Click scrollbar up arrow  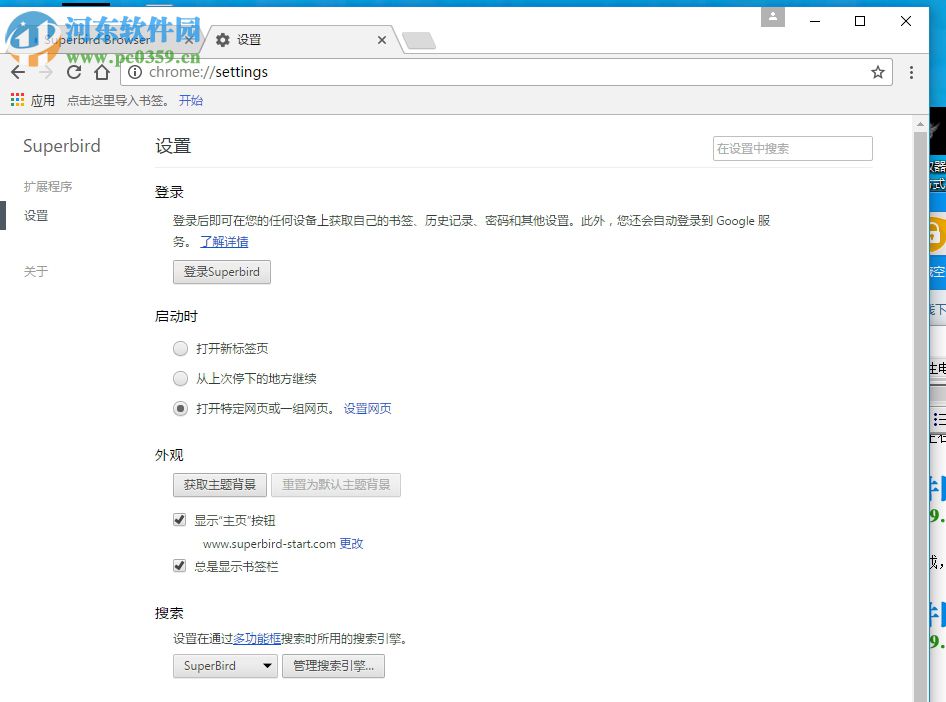[920, 124]
